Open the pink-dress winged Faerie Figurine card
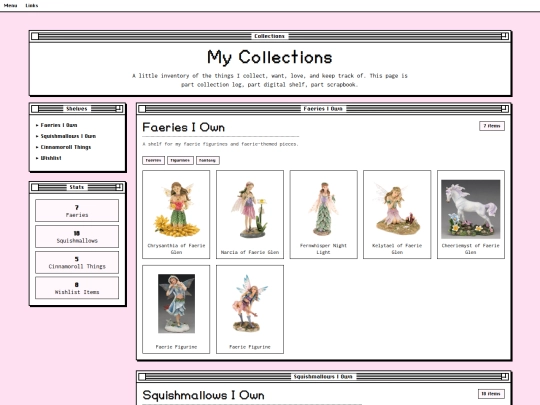The image size is (540, 405). tap(250, 309)
